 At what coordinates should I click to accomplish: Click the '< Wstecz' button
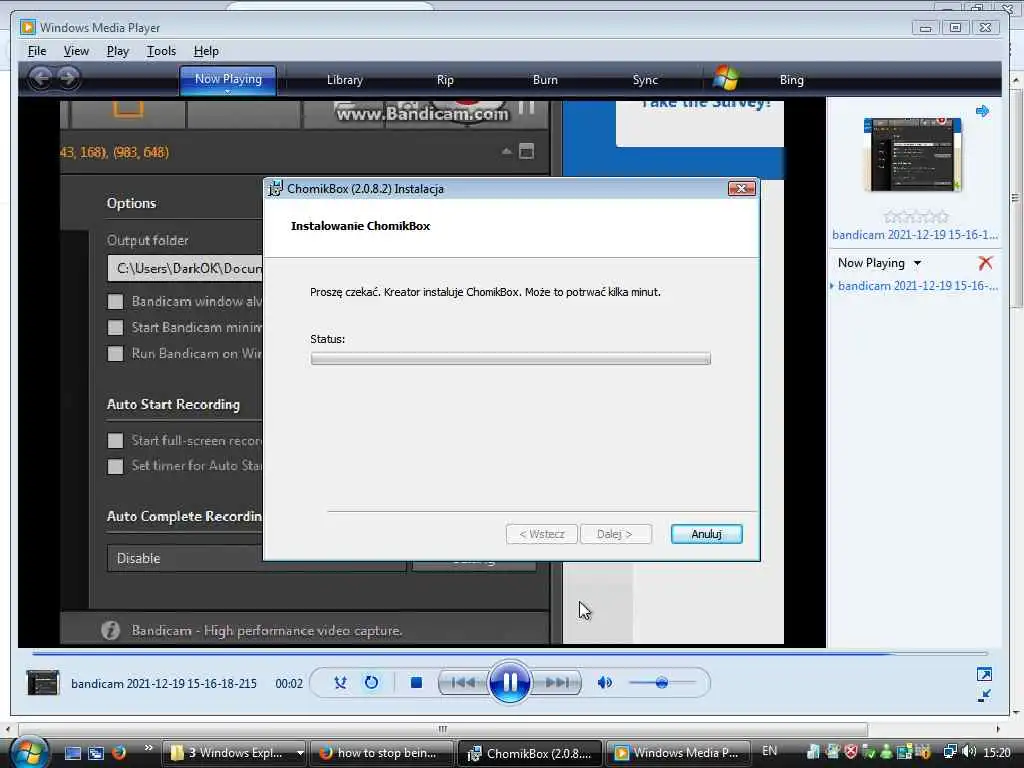(x=542, y=534)
